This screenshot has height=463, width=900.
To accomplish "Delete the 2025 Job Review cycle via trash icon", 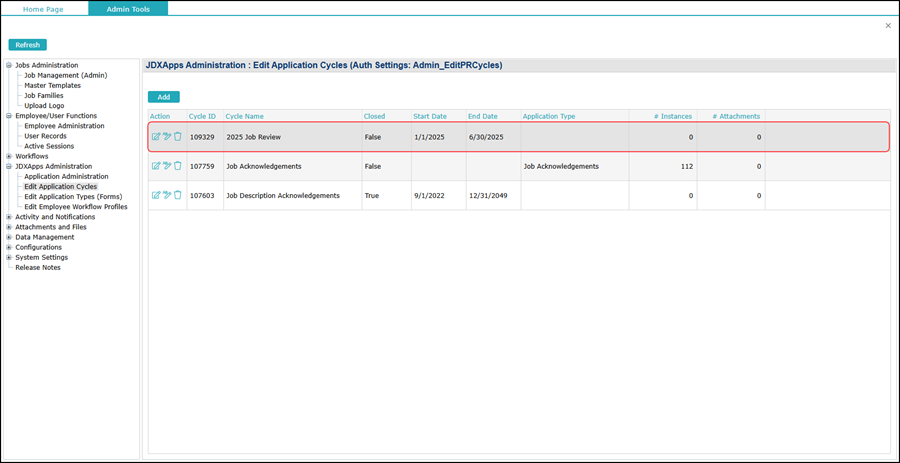I will pos(178,137).
